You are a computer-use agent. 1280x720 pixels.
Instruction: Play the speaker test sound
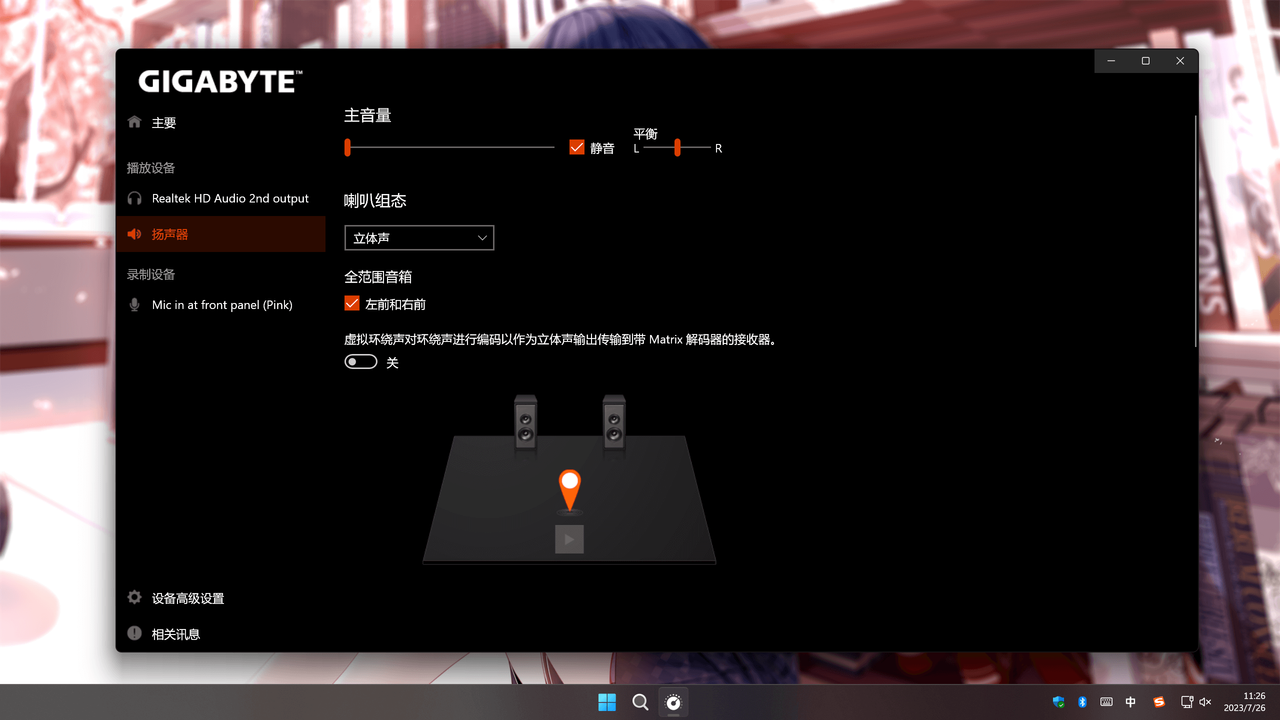click(x=569, y=539)
